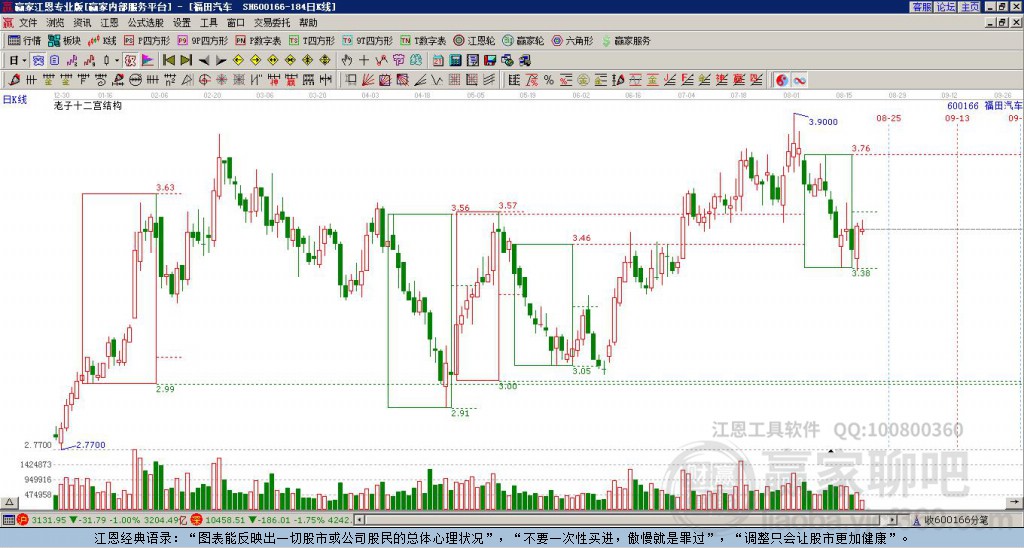The height and width of the screenshot is (548, 1024).
Task: Open 赢家服务 service page
Action: [x=626, y=40]
